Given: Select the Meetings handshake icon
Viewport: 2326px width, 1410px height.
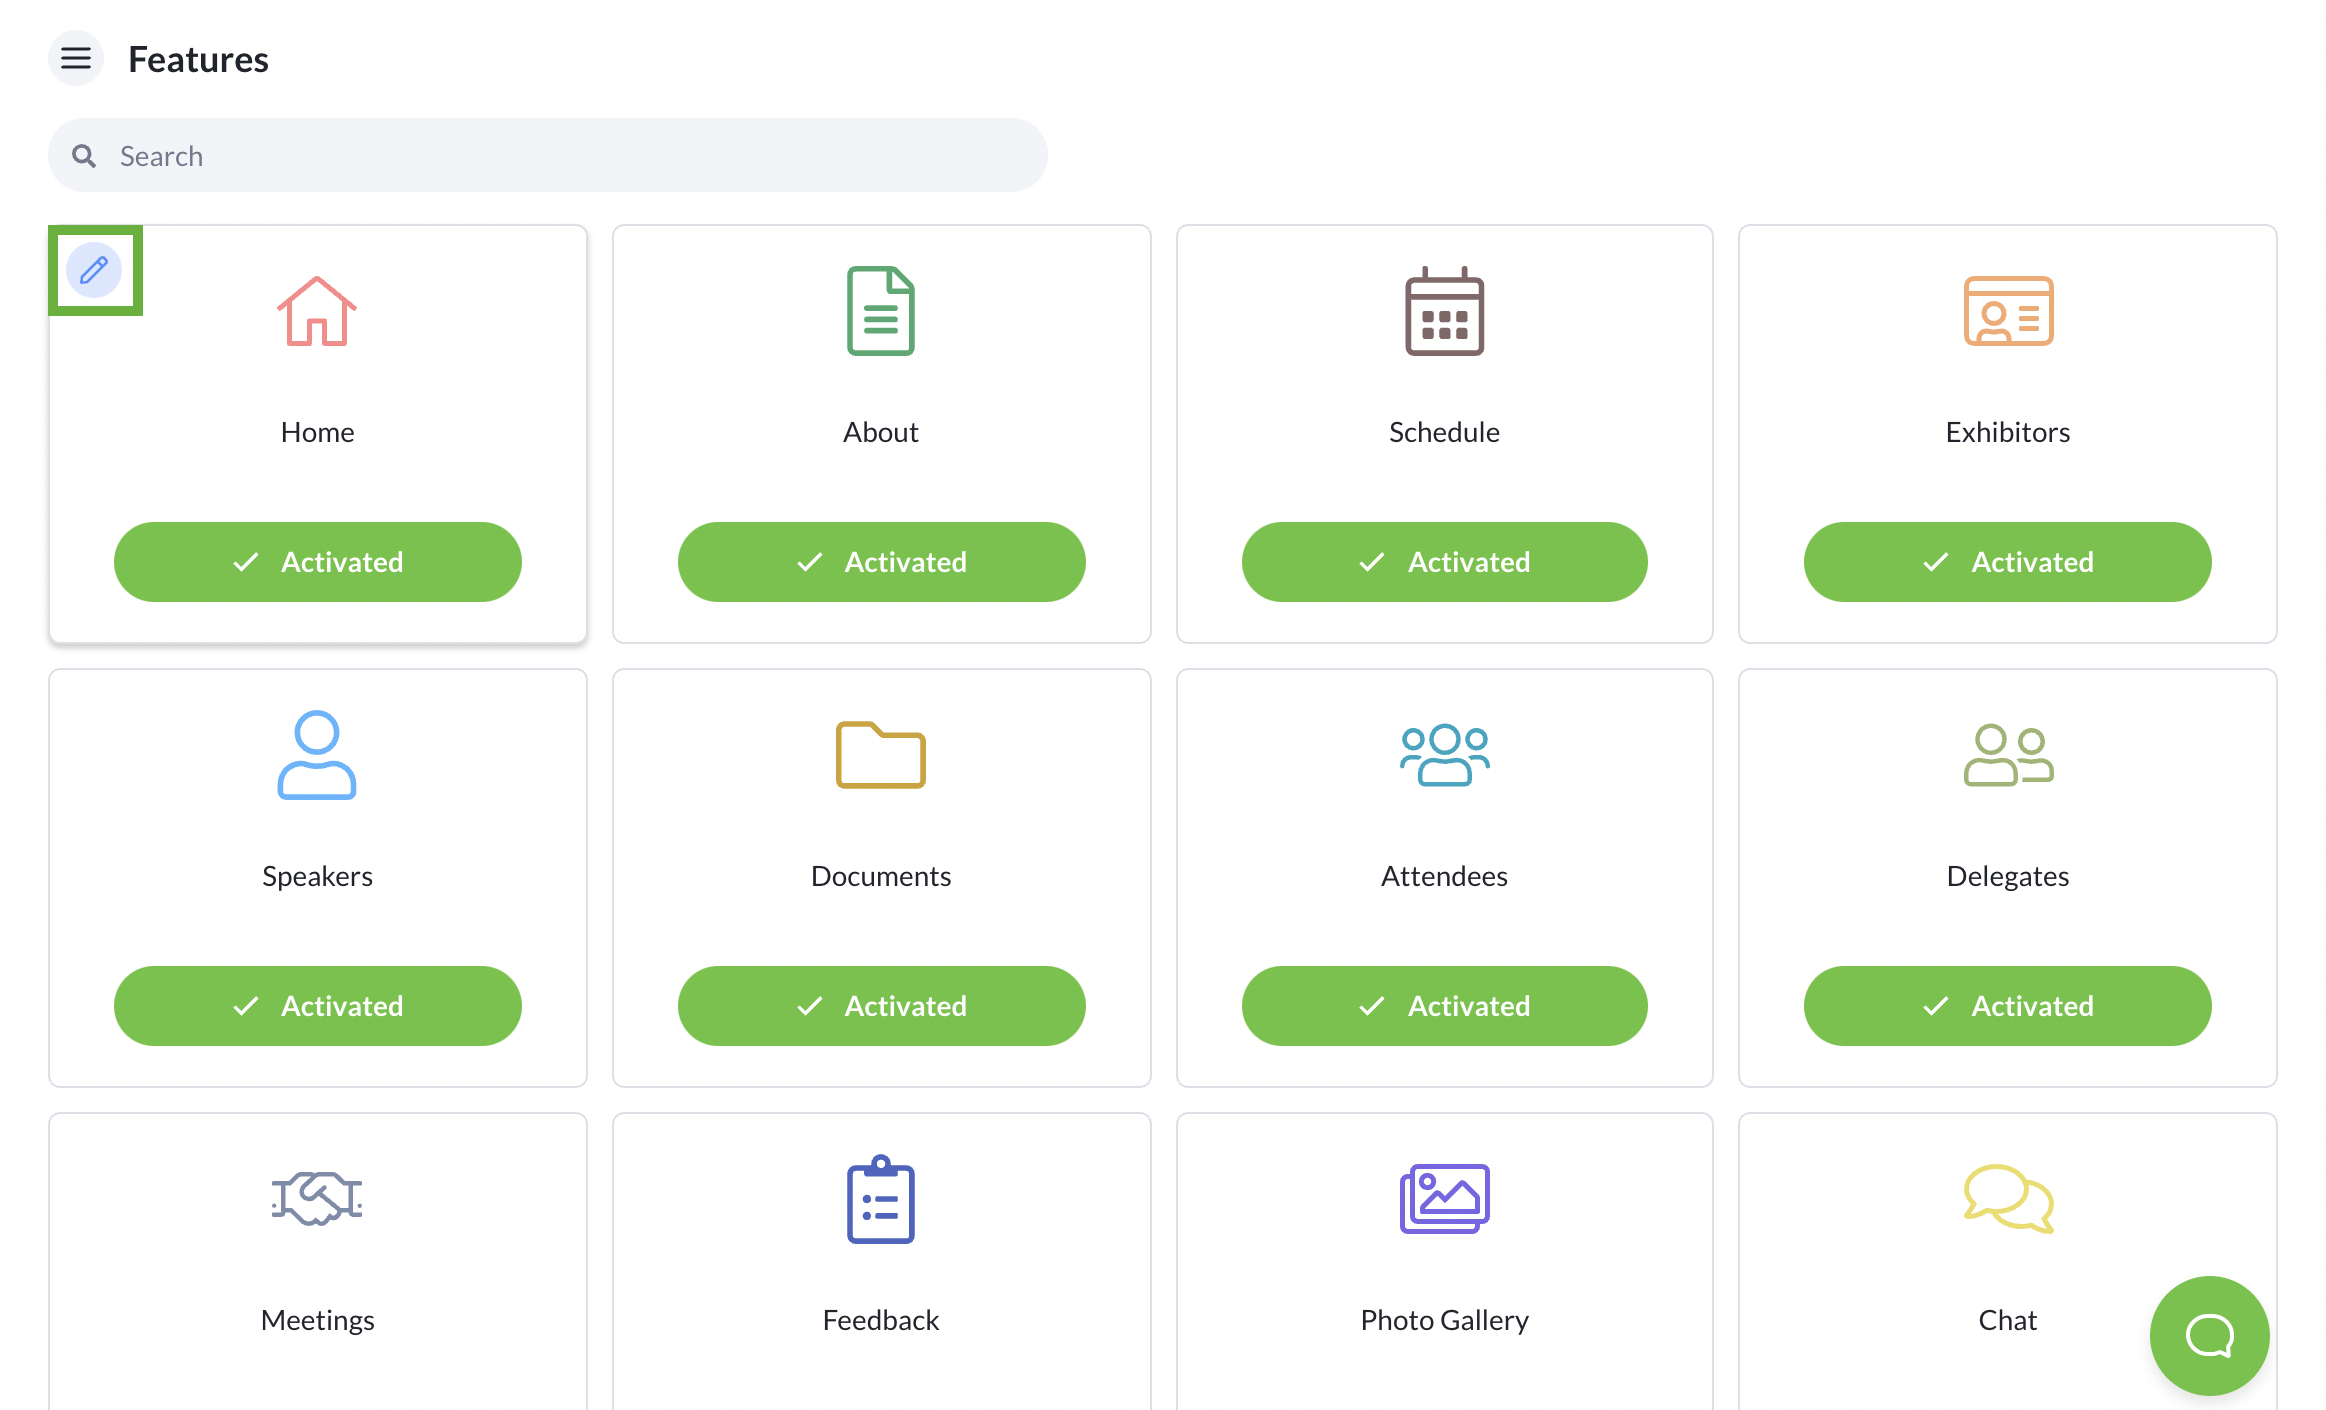Looking at the screenshot, I should tap(317, 1198).
